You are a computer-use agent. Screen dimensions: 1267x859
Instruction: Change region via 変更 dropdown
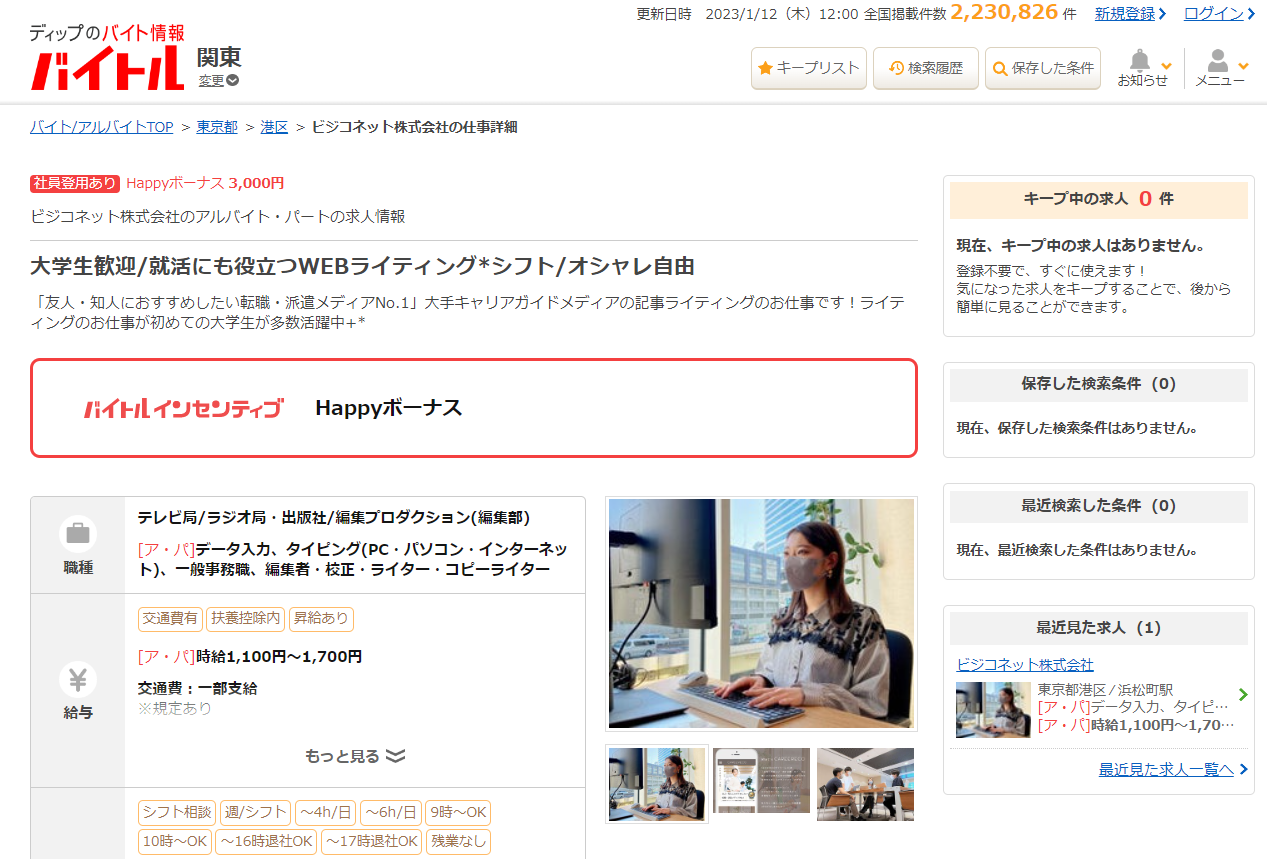(218, 80)
